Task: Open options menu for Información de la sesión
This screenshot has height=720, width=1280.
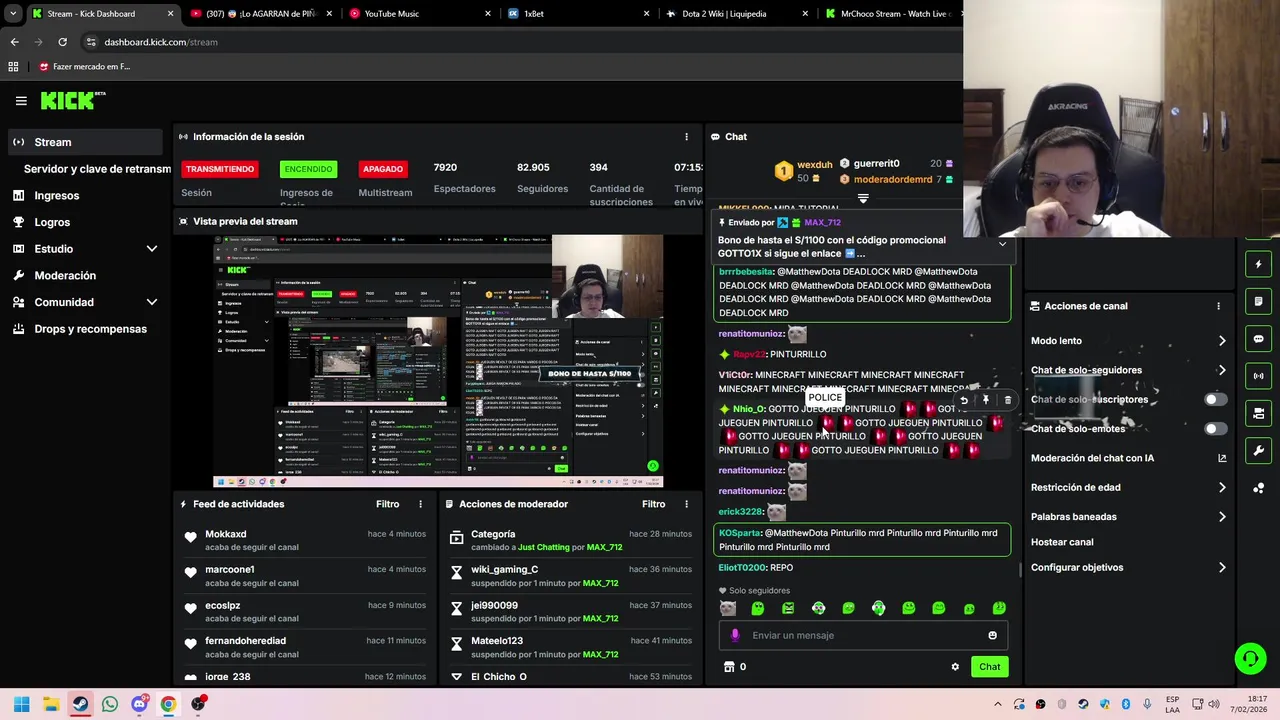Action: (686, 137)
